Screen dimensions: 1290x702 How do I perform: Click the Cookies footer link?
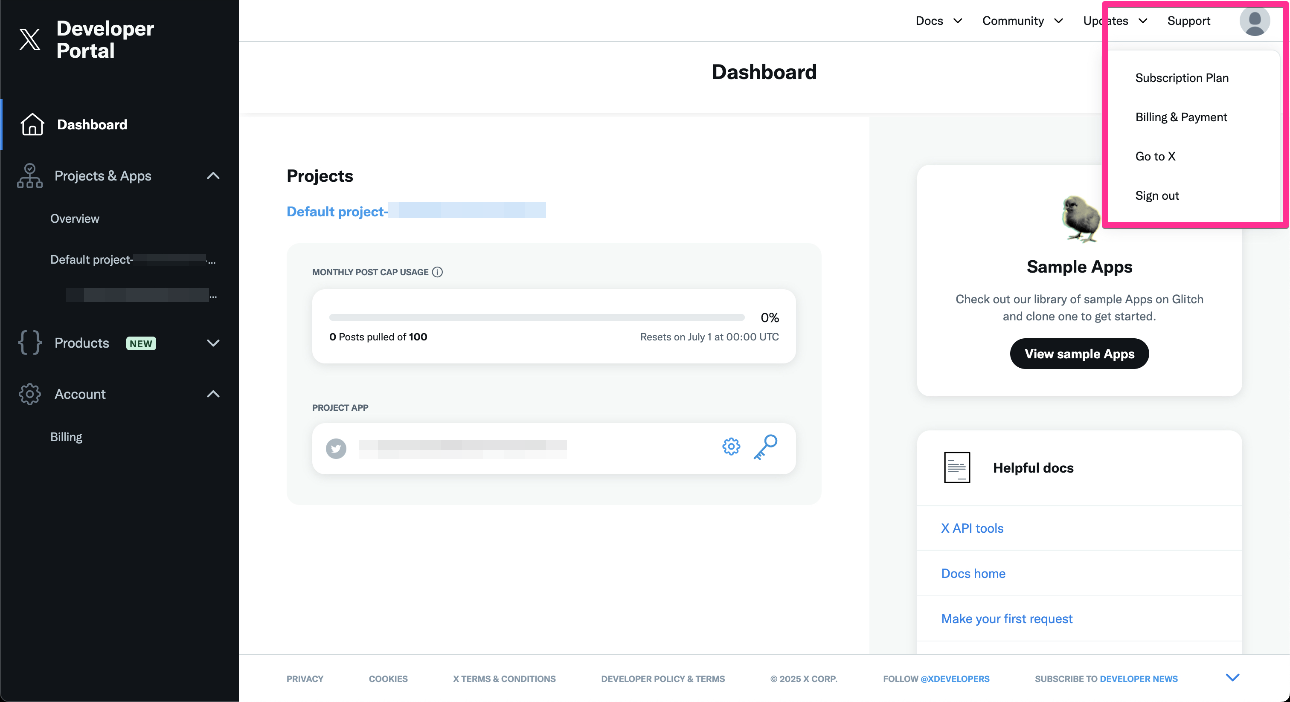(x=388, y=679)
